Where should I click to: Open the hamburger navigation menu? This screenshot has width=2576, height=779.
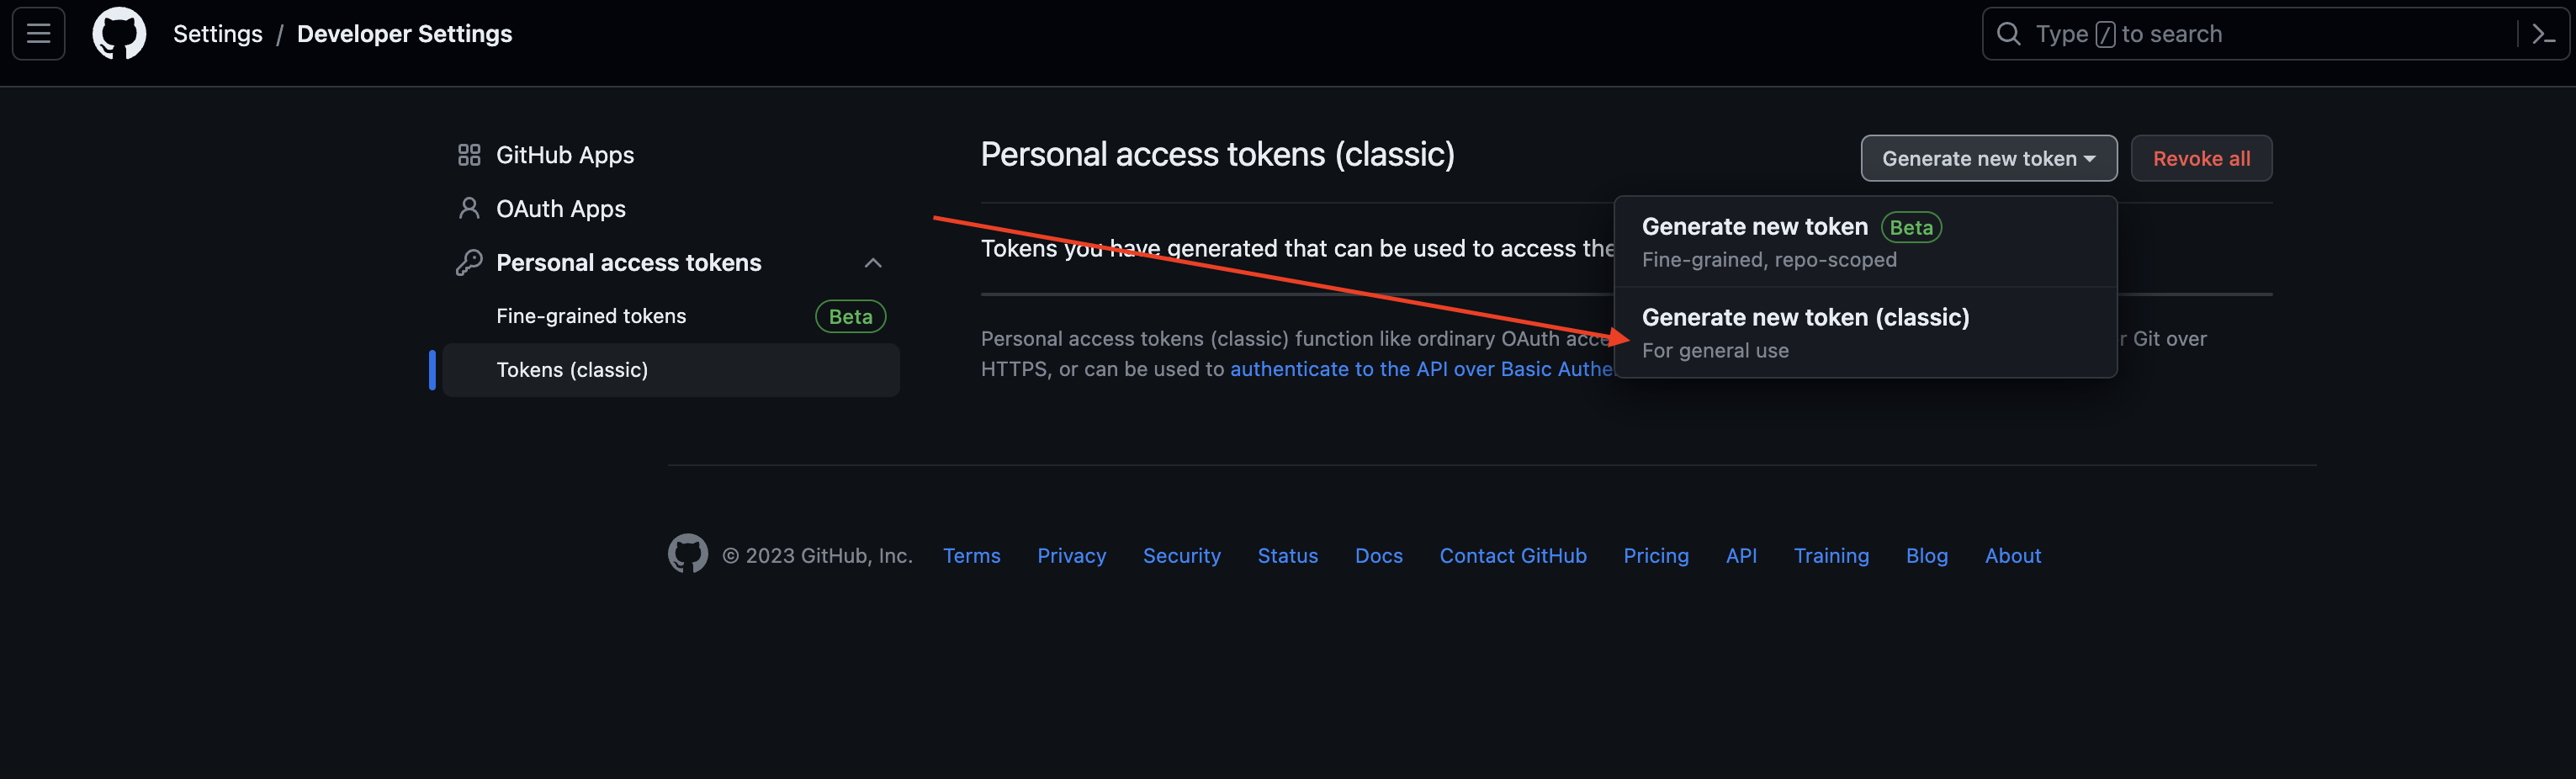tap(37, 33)
